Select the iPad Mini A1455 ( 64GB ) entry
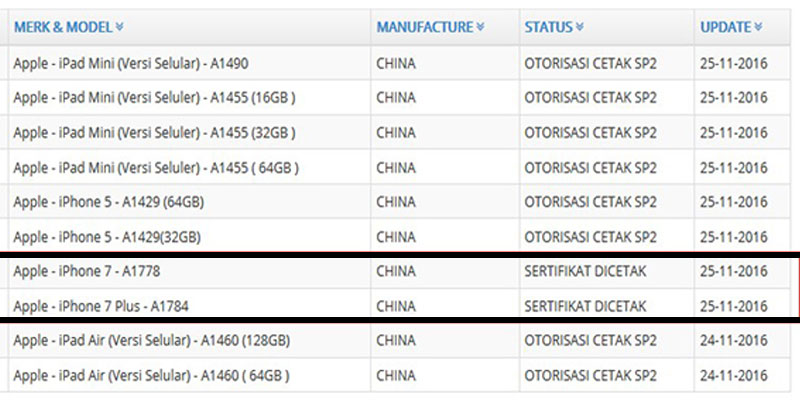Image resolution: width=800 pixels, height=400 pixels. [x=156, y=167]
